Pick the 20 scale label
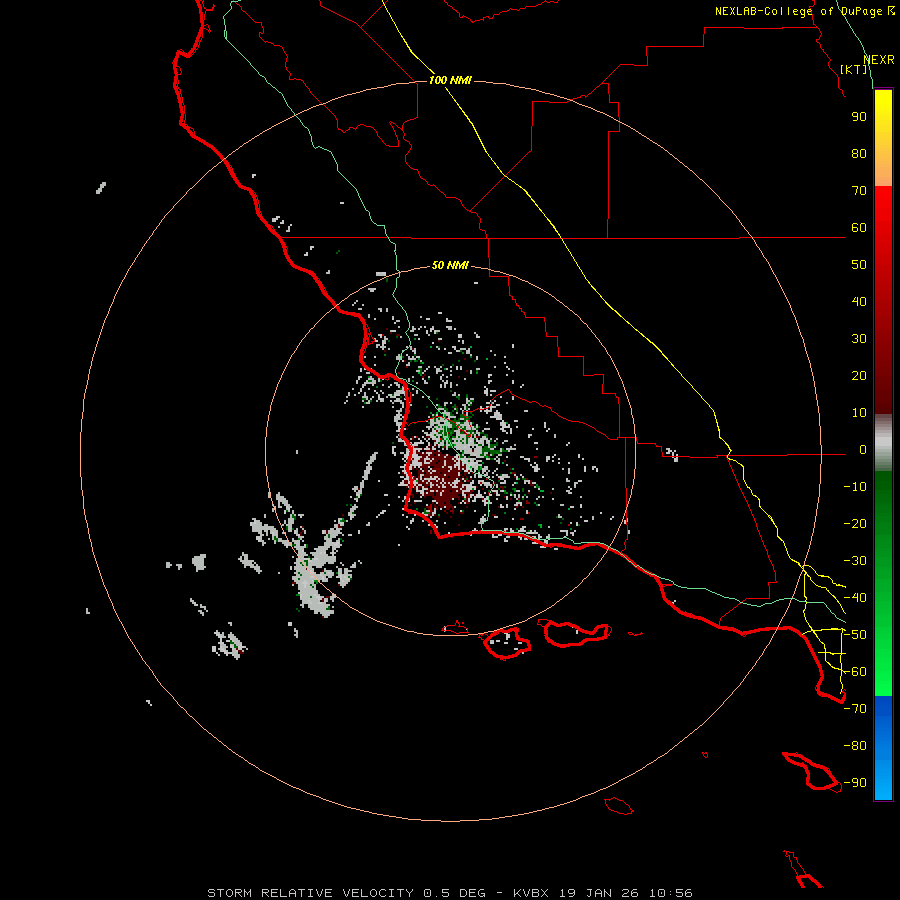 click(x=859, y=375)
